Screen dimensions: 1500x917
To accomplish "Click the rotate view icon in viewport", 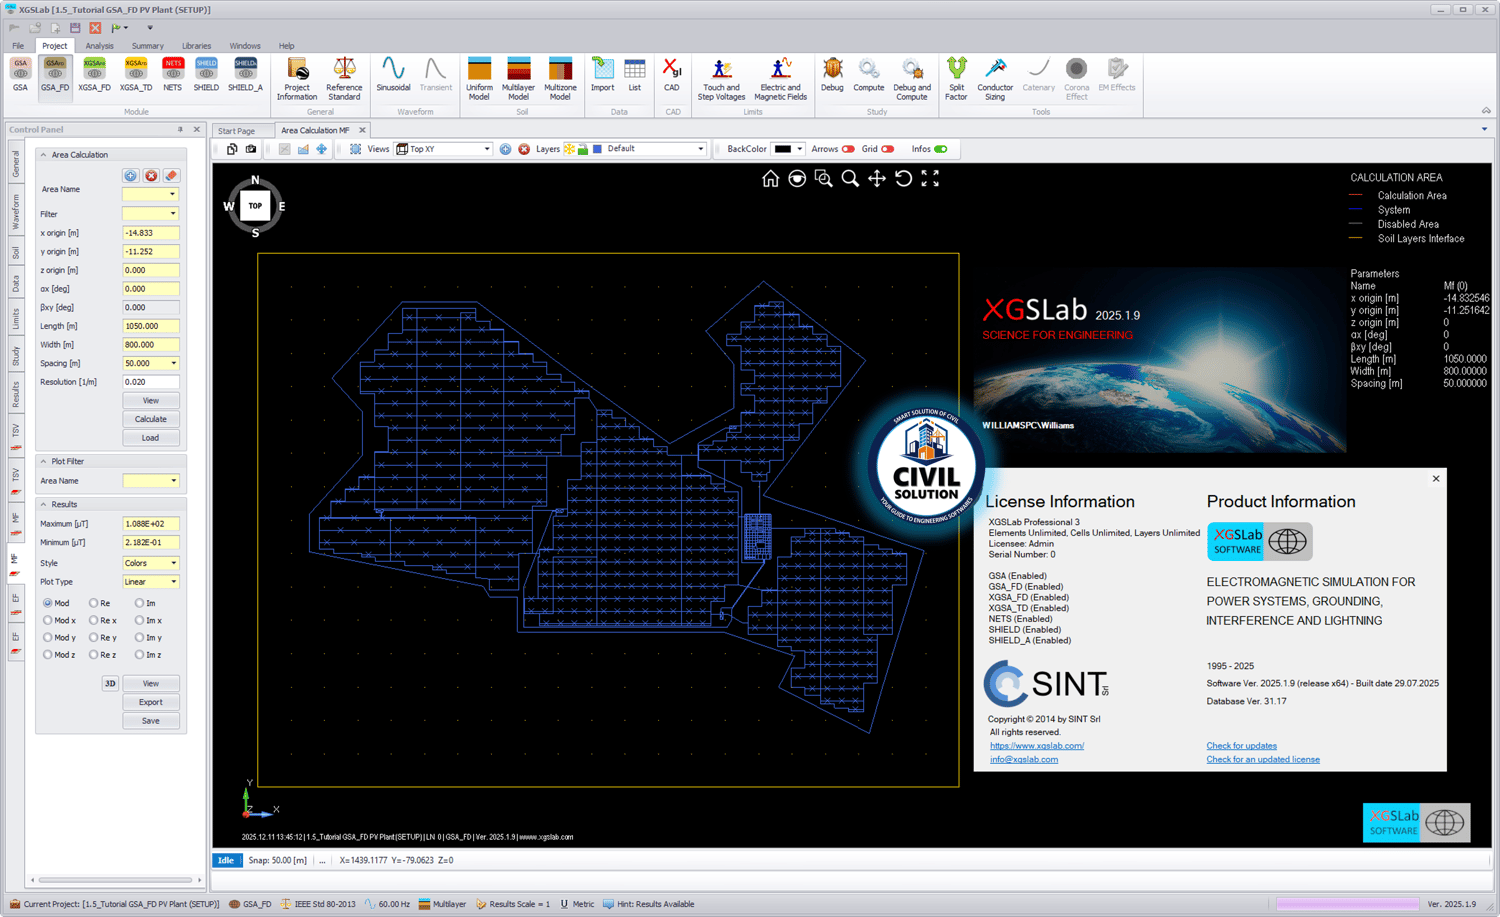I will tap(903, 178).
